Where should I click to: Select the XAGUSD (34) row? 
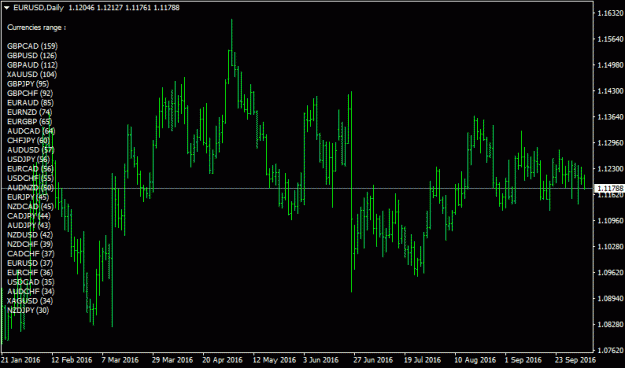pos(30,301)
